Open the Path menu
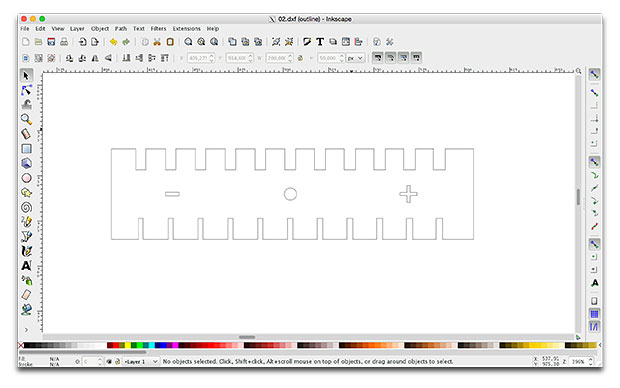 (x=121, y=28)
